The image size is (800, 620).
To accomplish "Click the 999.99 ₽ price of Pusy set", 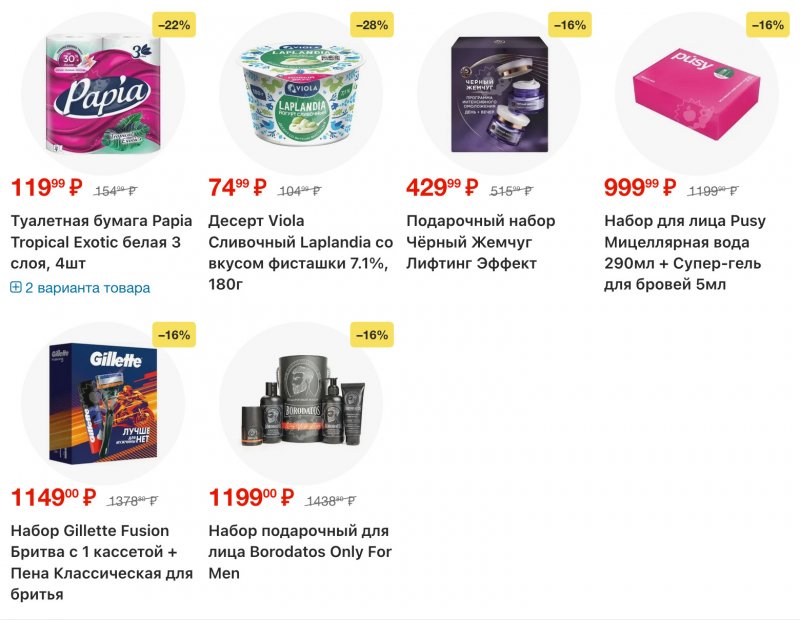I will point(639,188).
